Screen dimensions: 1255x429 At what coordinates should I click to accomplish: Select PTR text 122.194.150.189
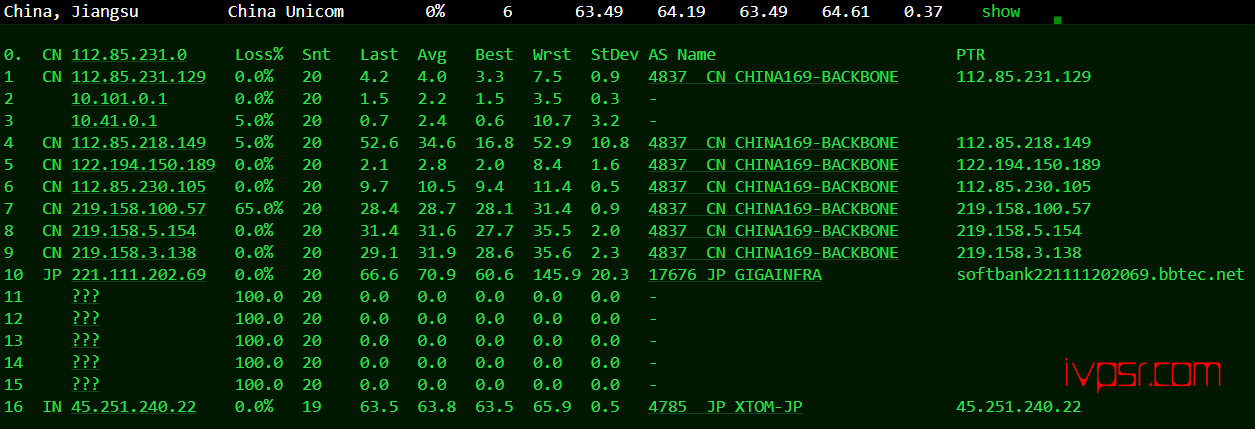tap(1029, 165)
